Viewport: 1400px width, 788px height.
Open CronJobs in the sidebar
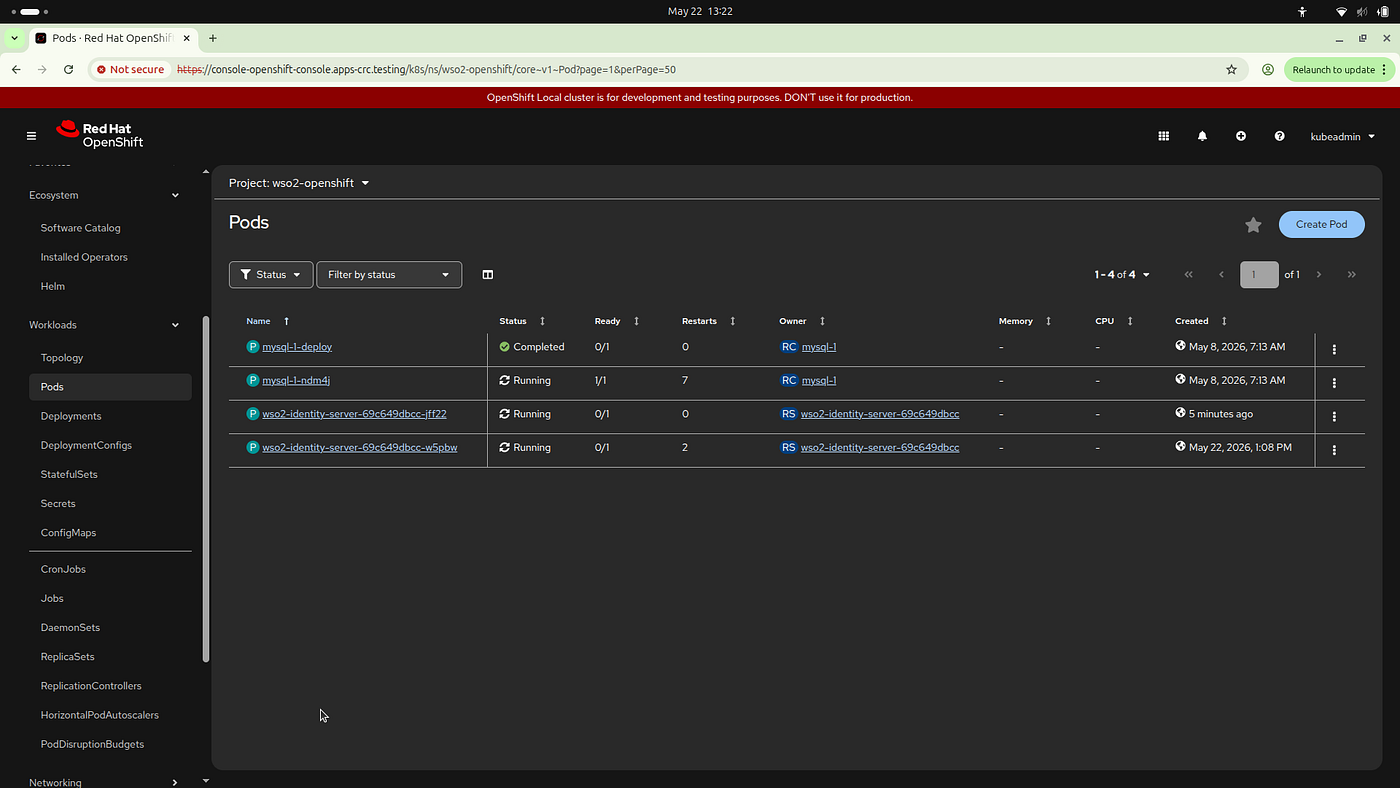coord(63,569)
